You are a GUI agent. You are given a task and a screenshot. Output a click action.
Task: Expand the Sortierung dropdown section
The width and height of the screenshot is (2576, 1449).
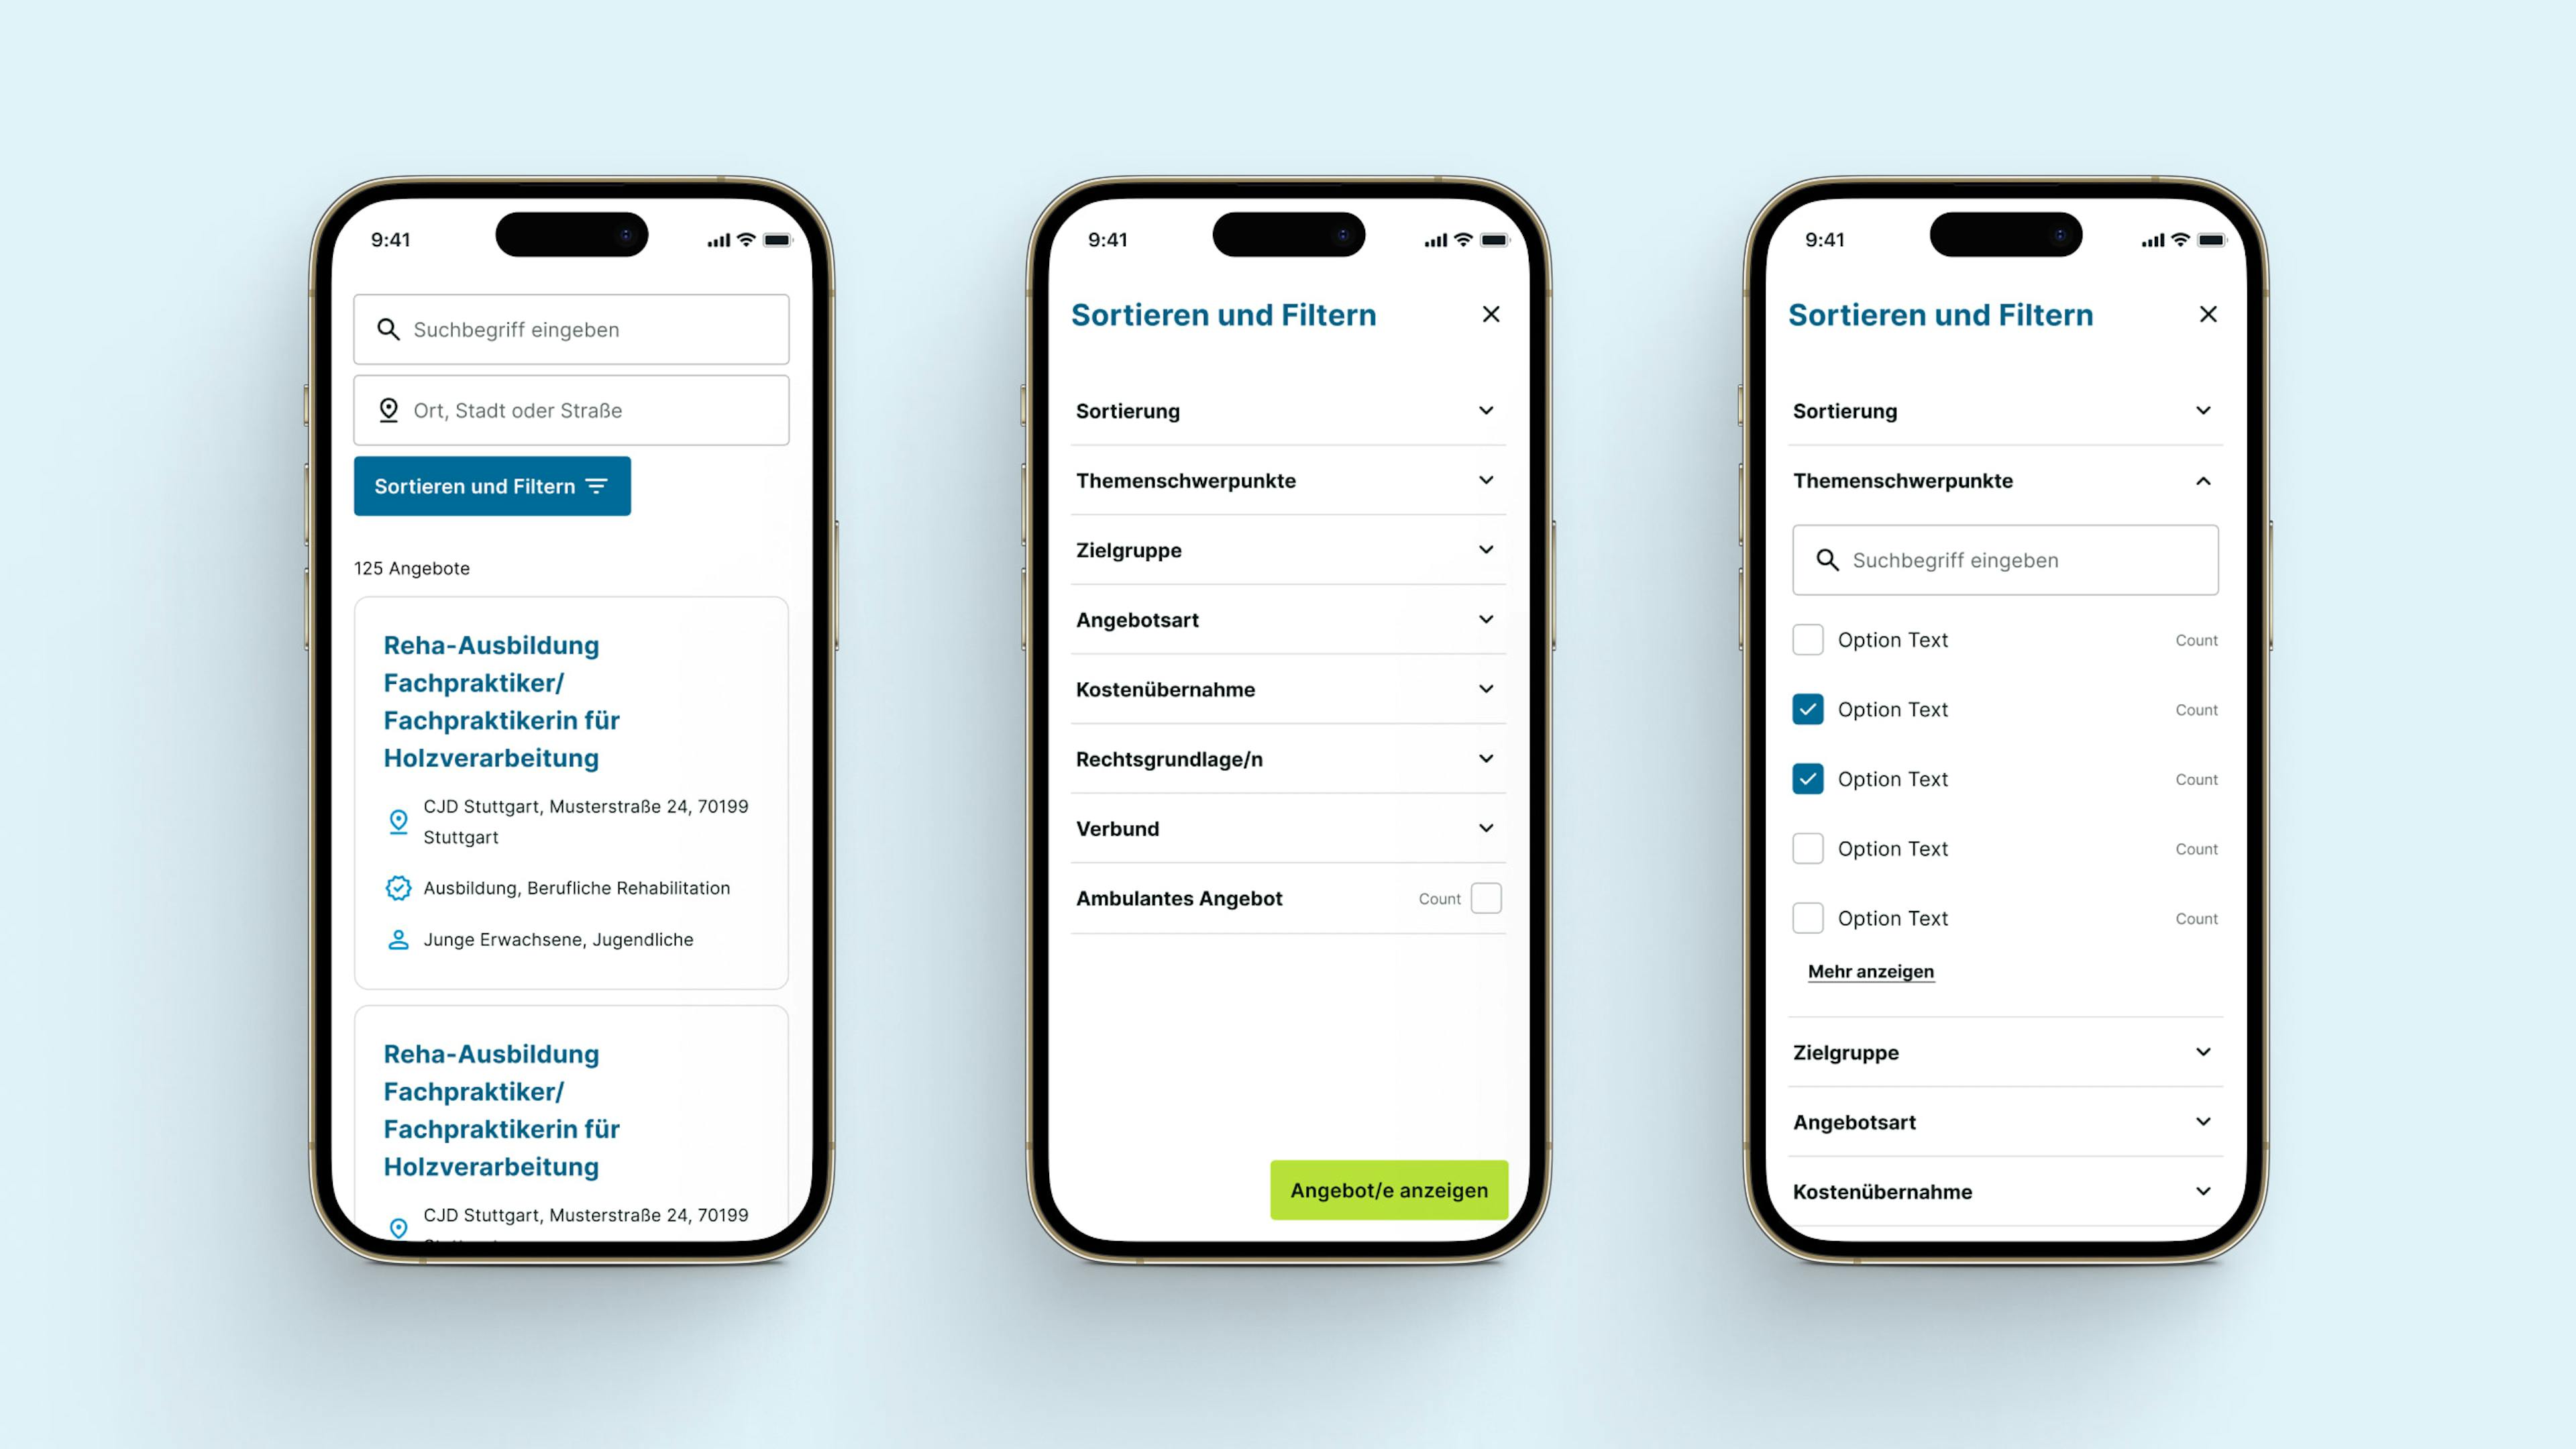click(1286, 411)
